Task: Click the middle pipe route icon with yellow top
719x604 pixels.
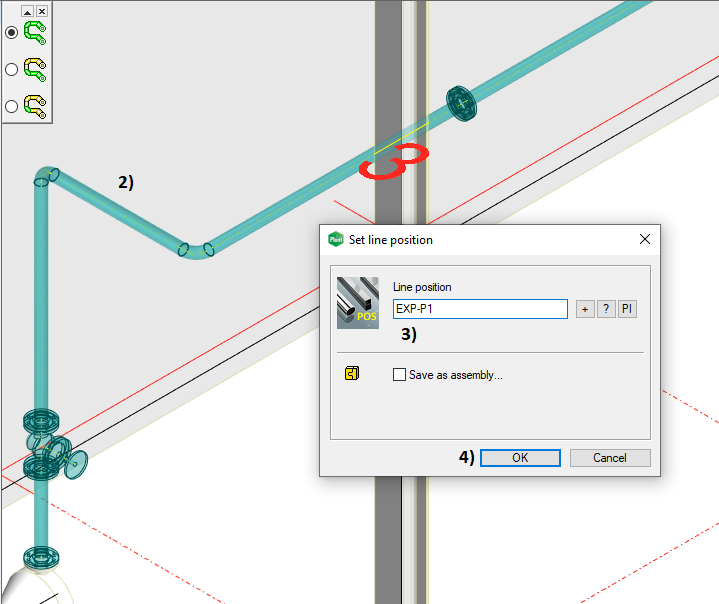Action: point(35,70)
